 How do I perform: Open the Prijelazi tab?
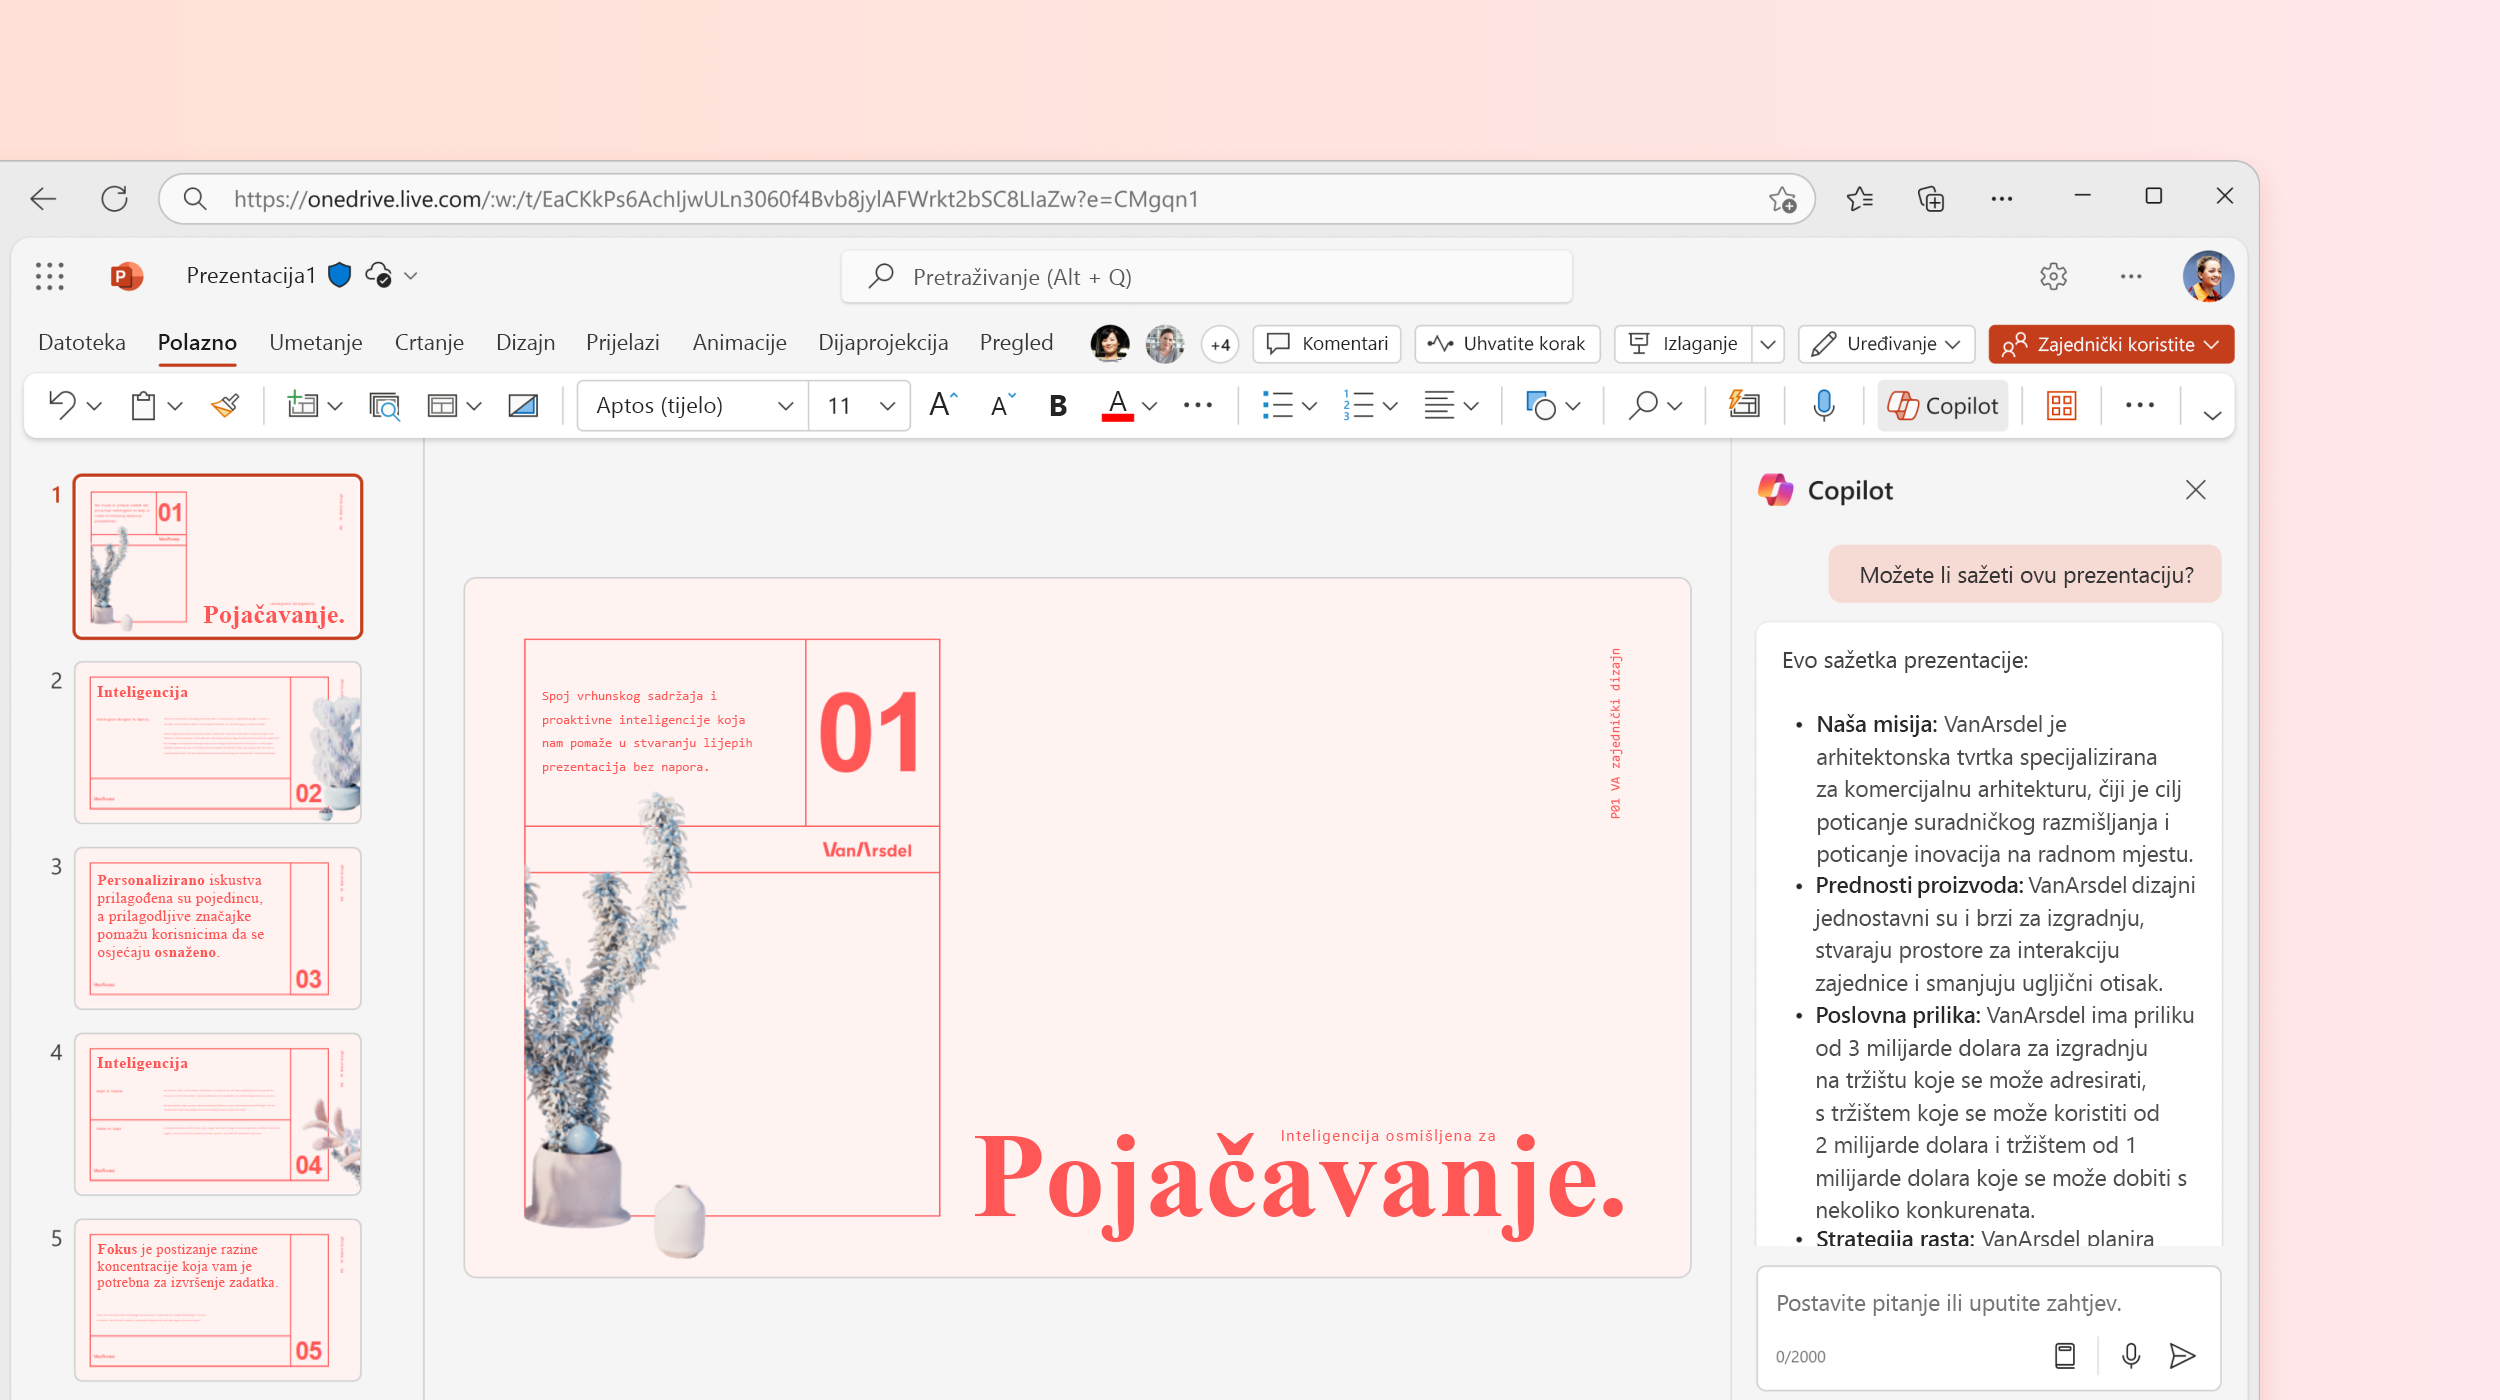622,342
